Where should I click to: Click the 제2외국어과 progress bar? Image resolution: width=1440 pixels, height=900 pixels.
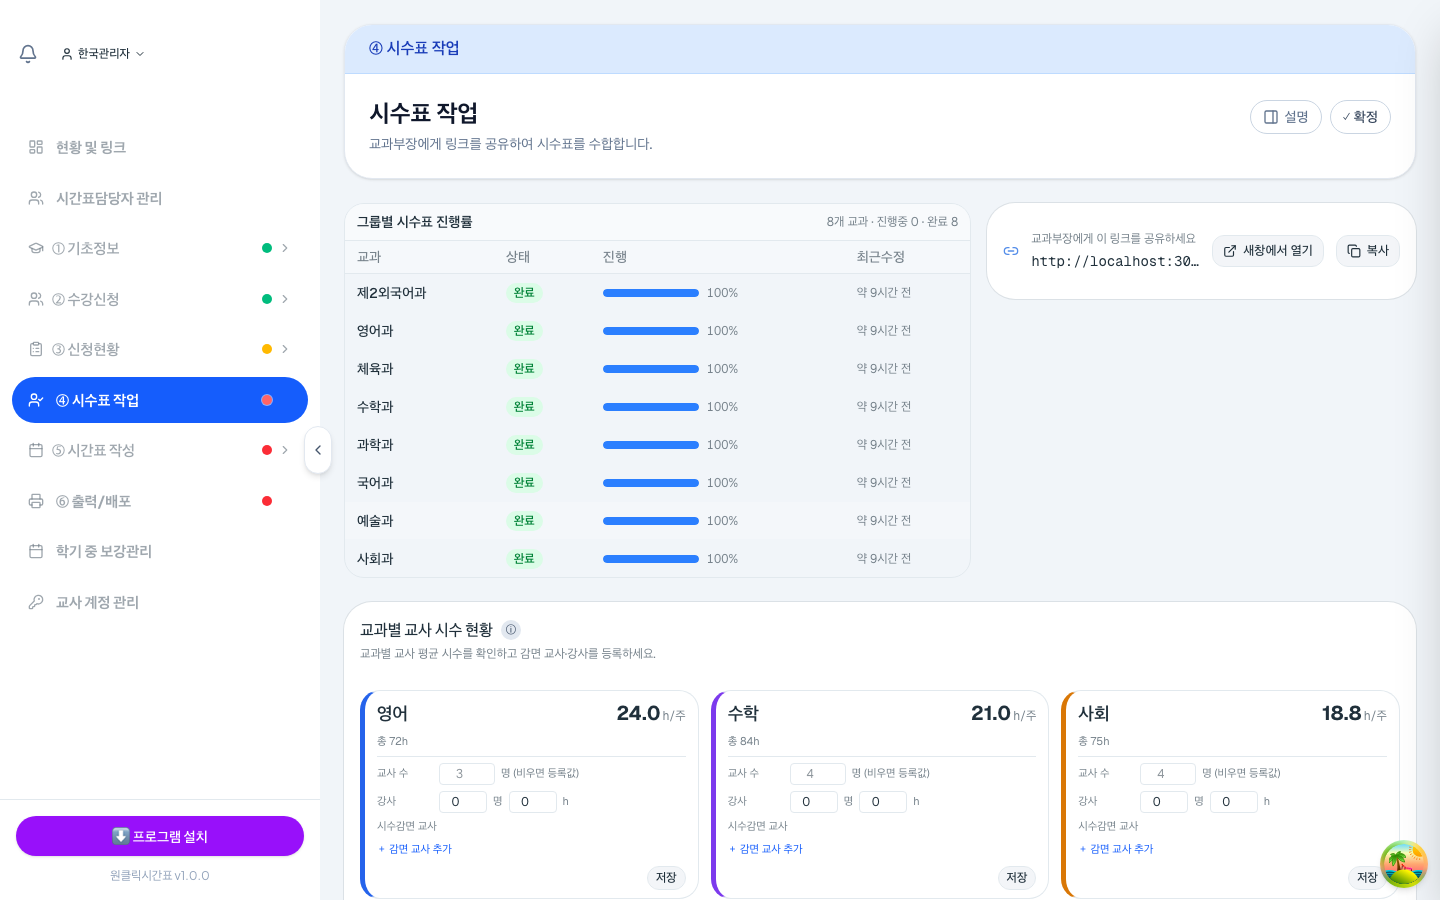651,293
